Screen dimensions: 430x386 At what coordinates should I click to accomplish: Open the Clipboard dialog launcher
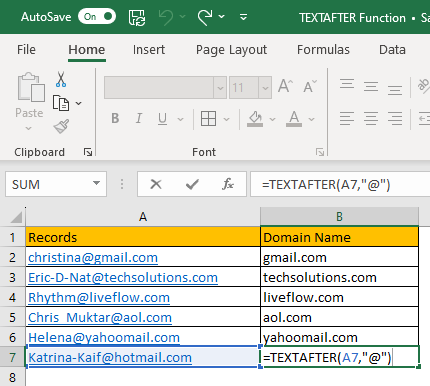coord(88,152)
